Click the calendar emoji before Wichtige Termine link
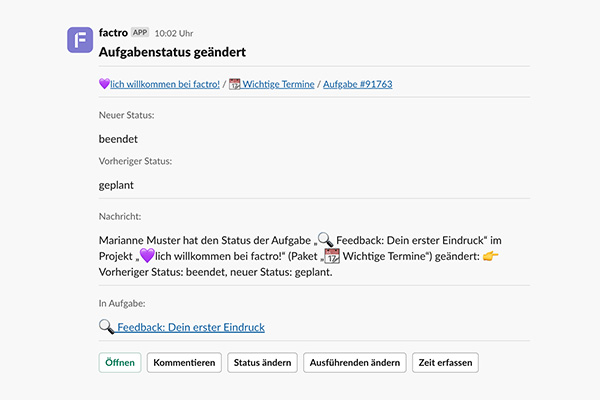 click(x=235, y=84)
